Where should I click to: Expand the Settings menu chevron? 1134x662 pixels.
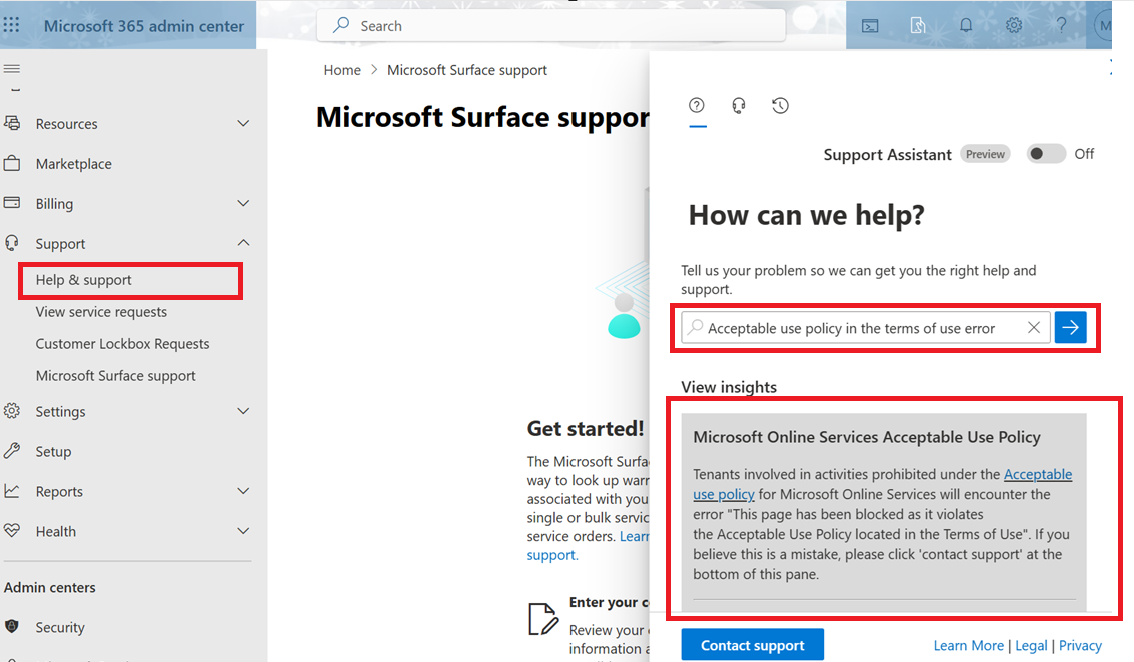[x=243, y=411]
